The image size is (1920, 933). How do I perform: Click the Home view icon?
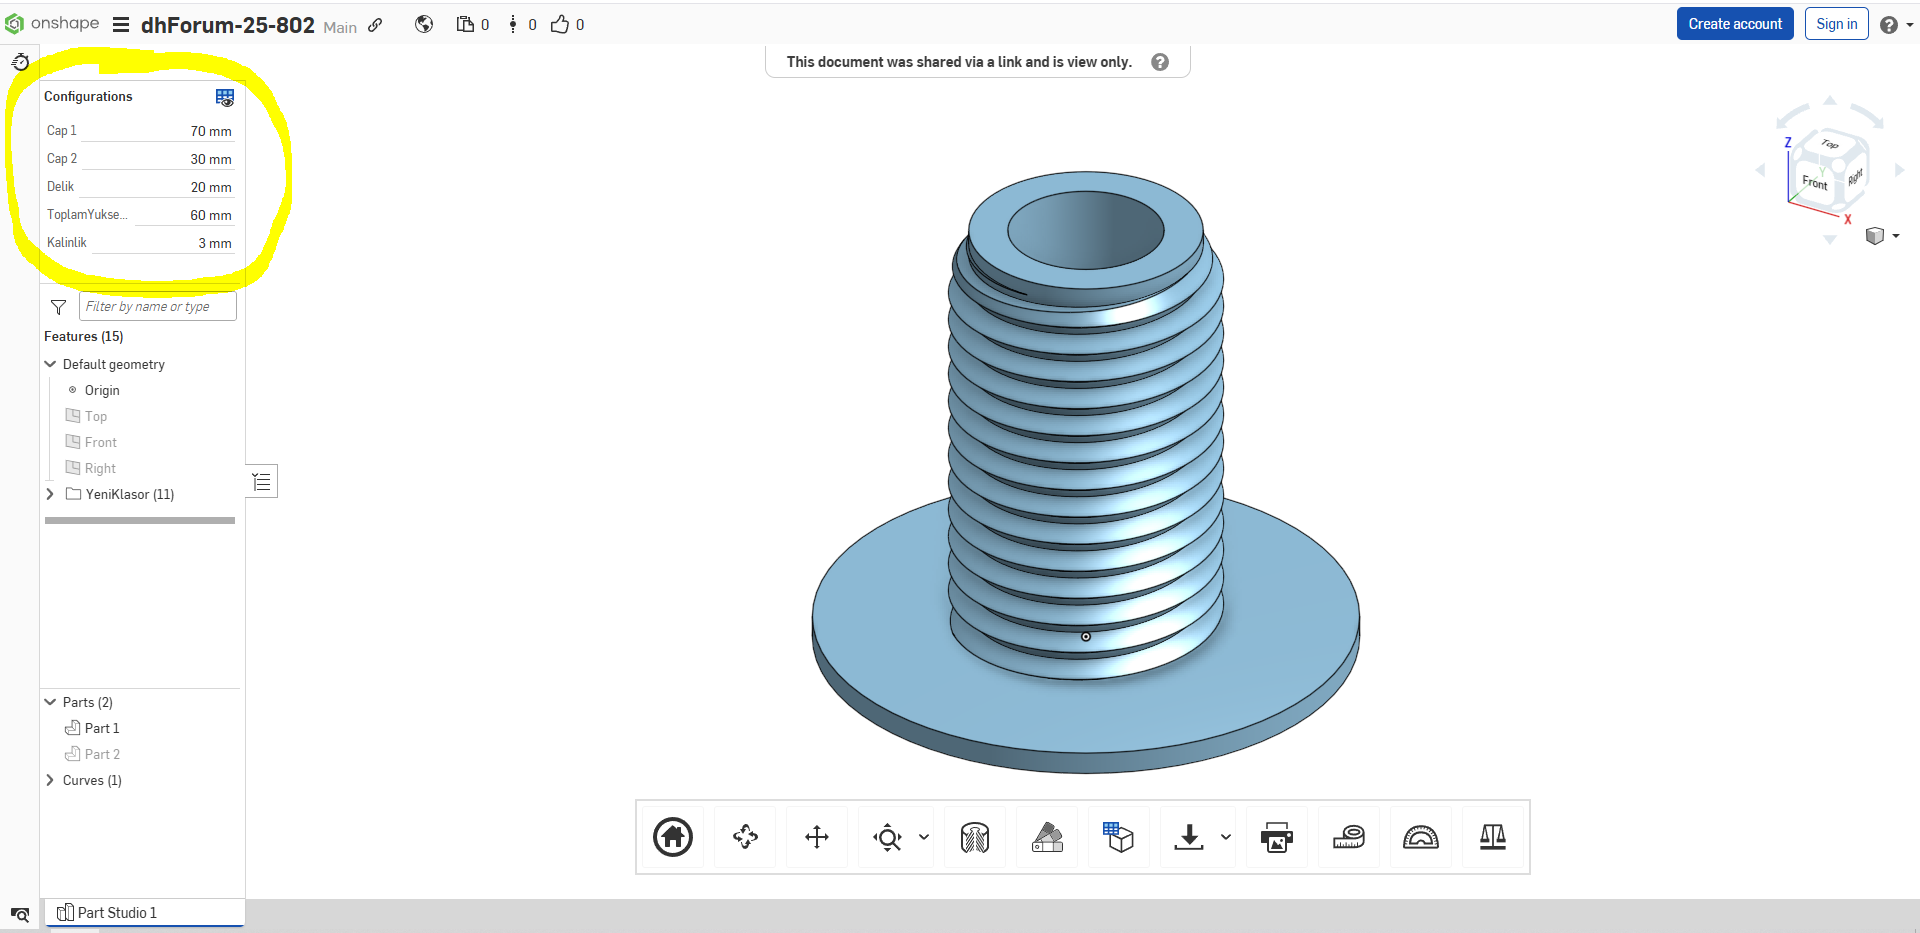tap(673, 837)
